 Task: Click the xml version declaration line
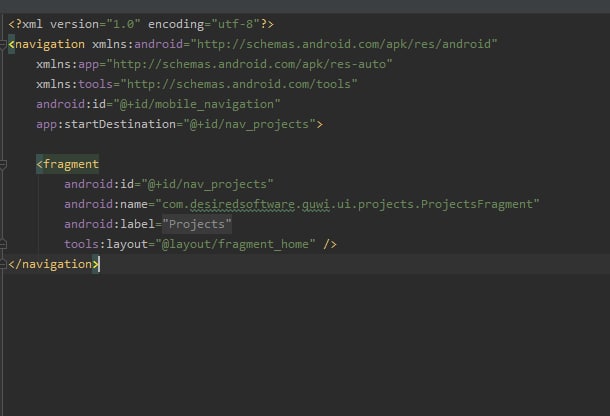[x=141, y=24]
